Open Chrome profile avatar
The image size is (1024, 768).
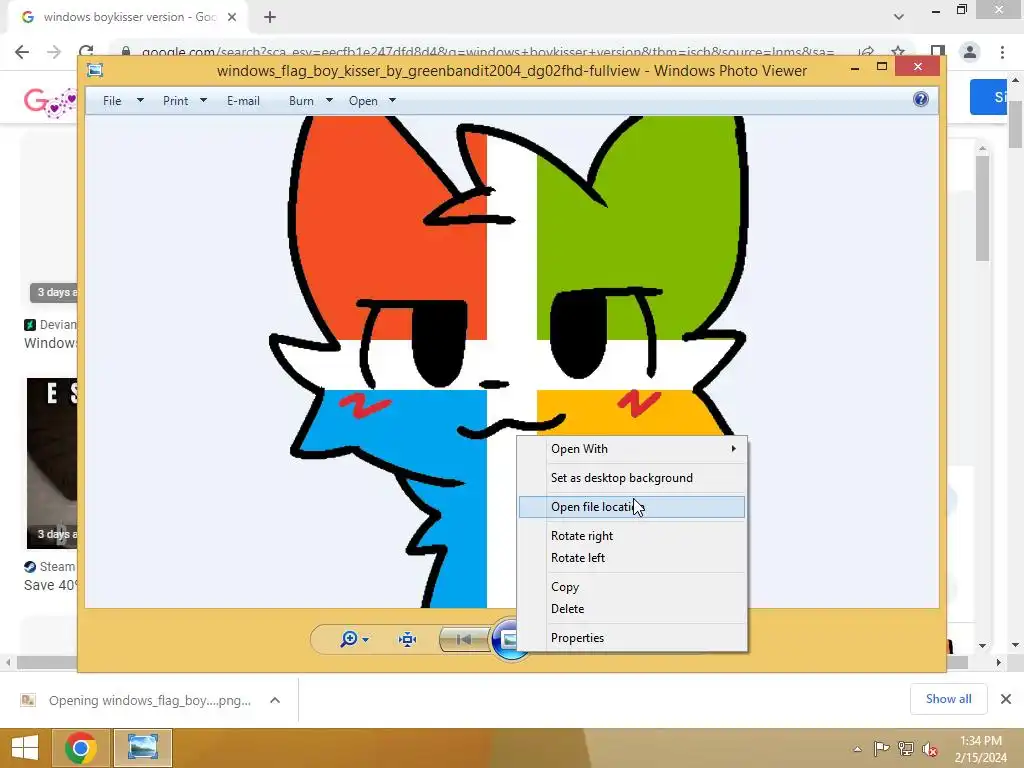[x=970, y=52]
